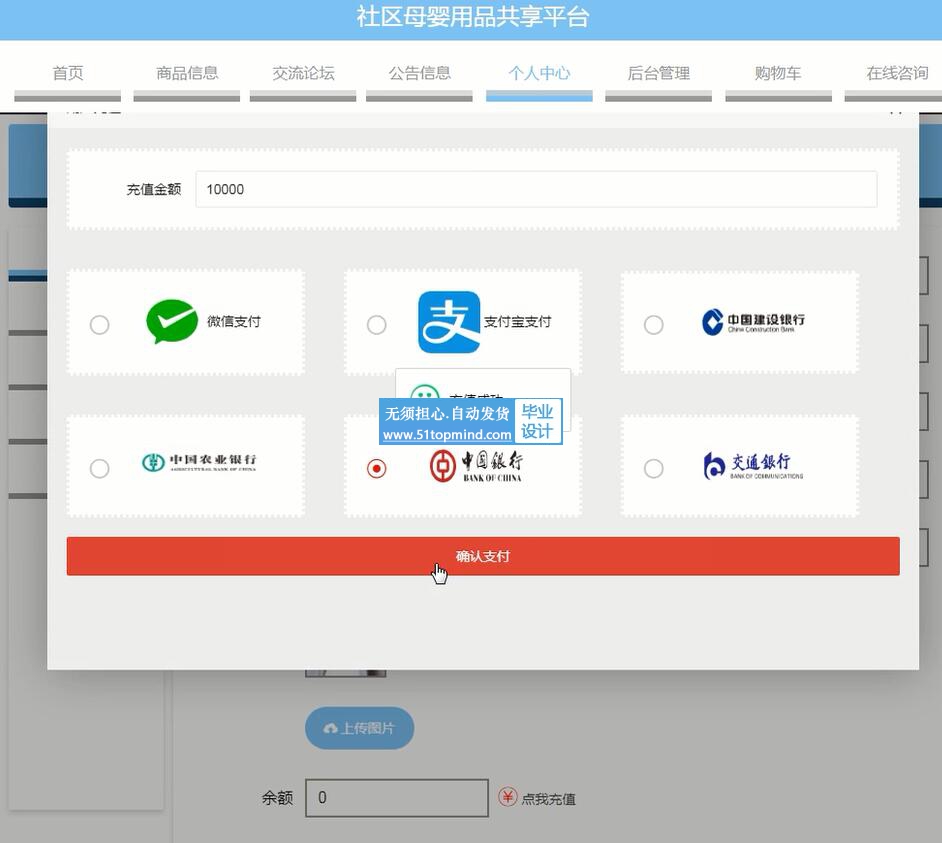
Task: Click the China Construction Bank logo
Action: tap(753, 322)
